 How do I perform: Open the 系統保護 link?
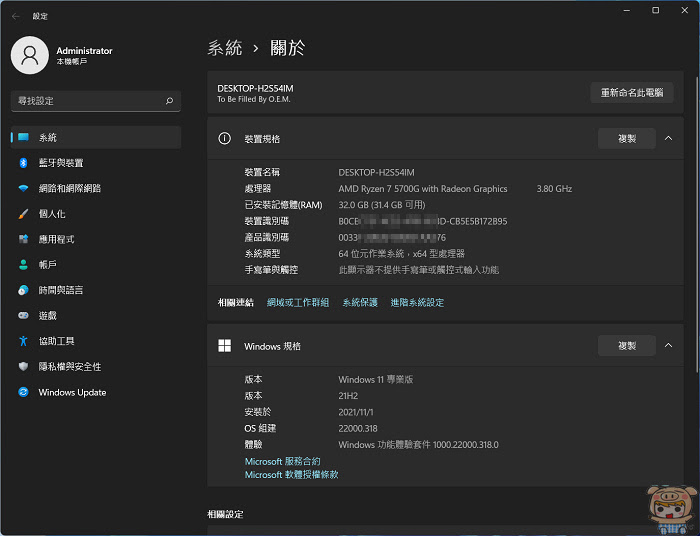(x=360, y=303)
